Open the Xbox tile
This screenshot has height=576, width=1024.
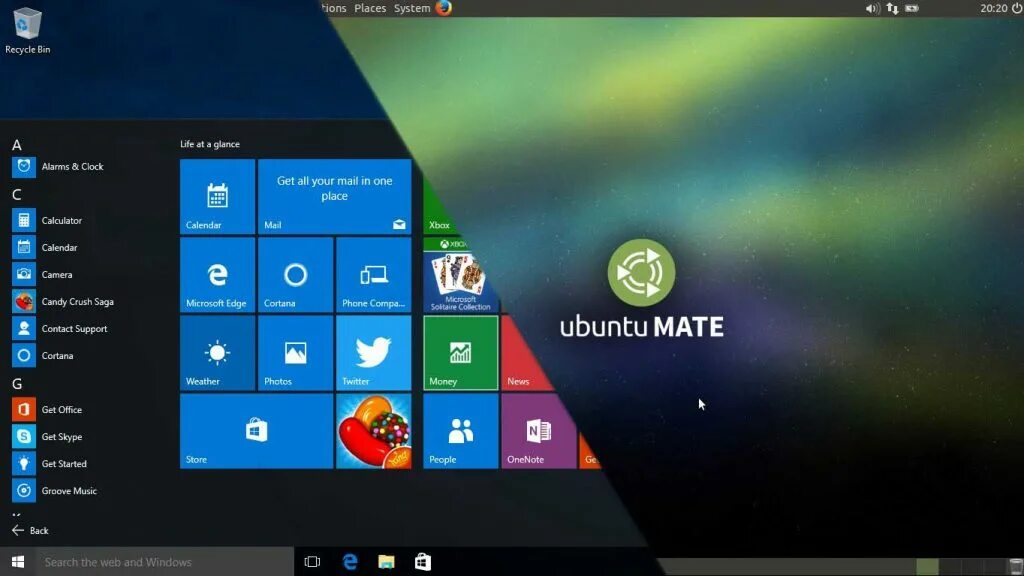coord(441,210)
